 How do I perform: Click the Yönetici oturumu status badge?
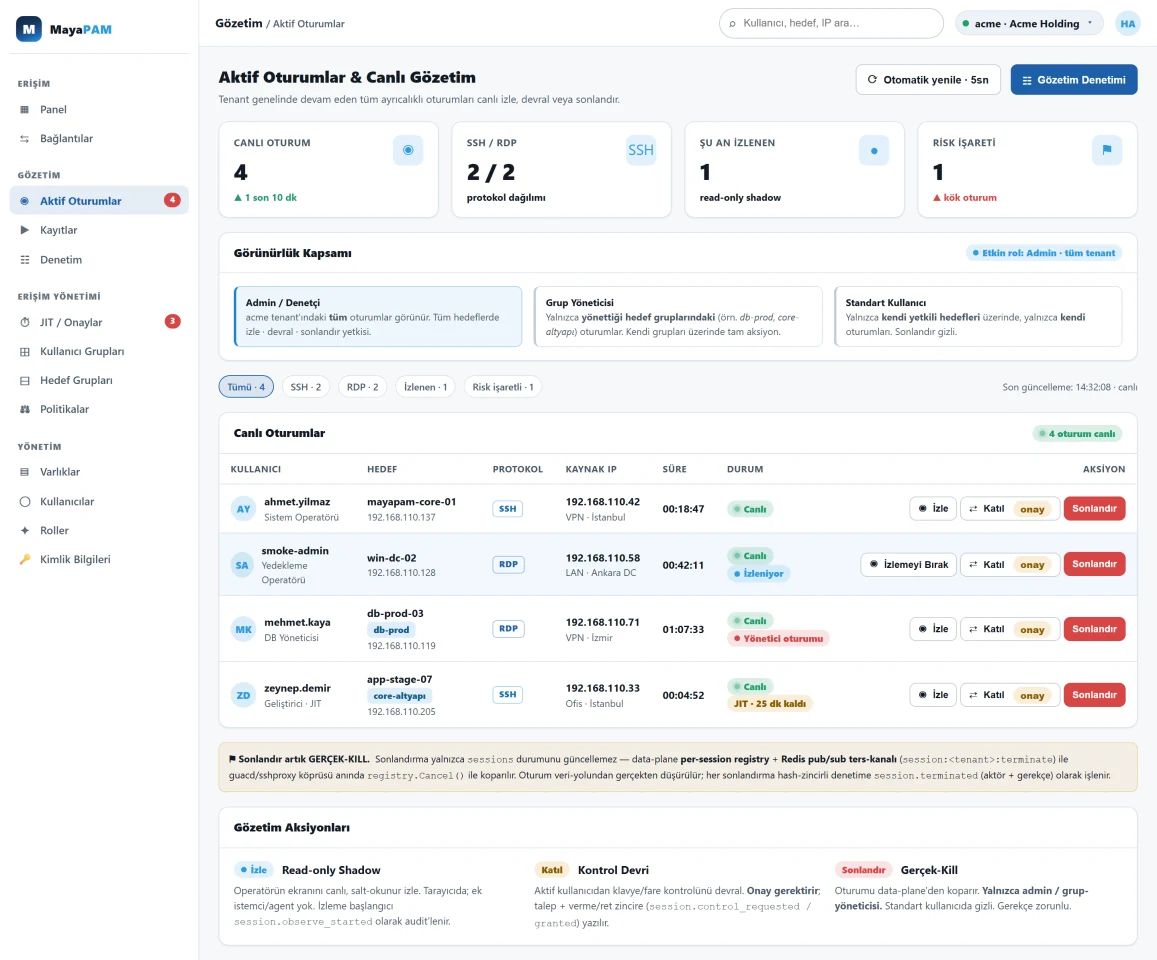(x=778, y=639)
